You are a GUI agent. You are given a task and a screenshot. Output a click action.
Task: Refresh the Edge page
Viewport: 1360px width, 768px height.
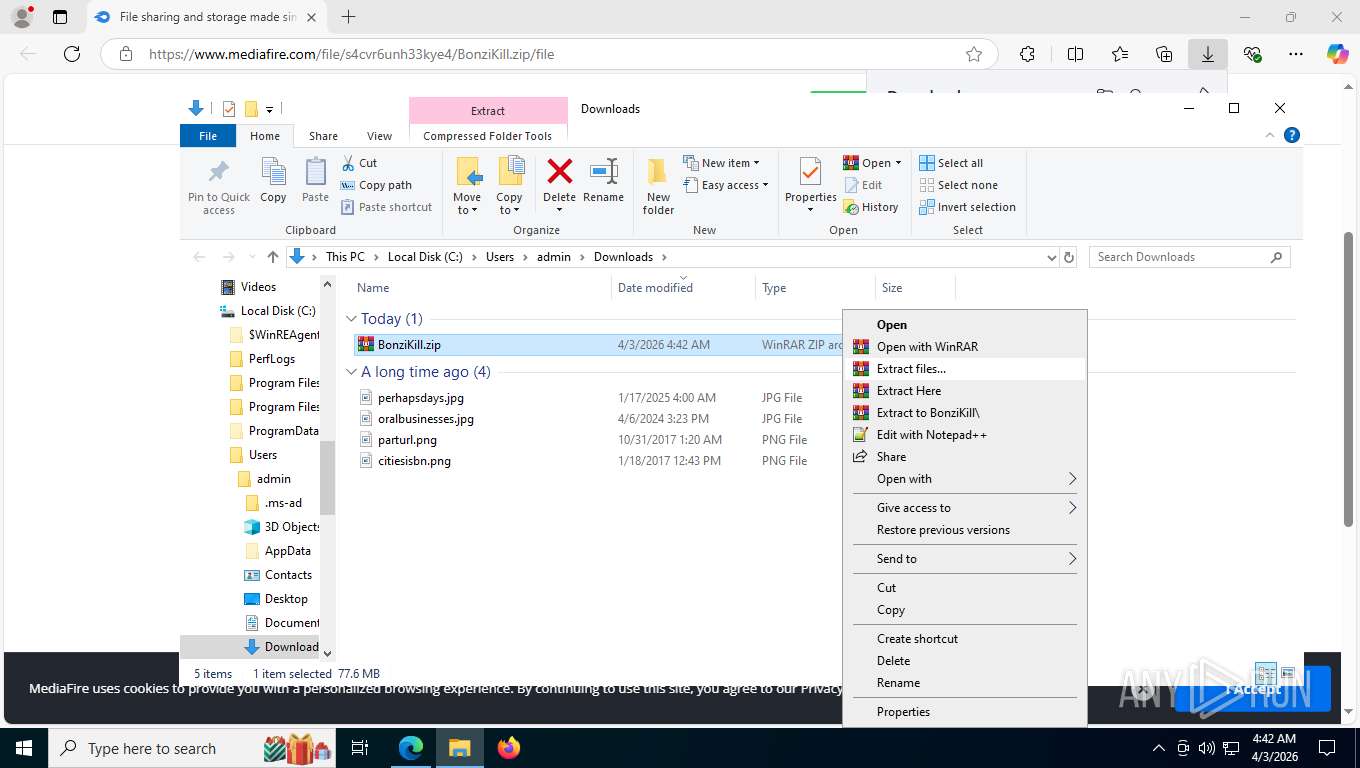coord(72,54)
